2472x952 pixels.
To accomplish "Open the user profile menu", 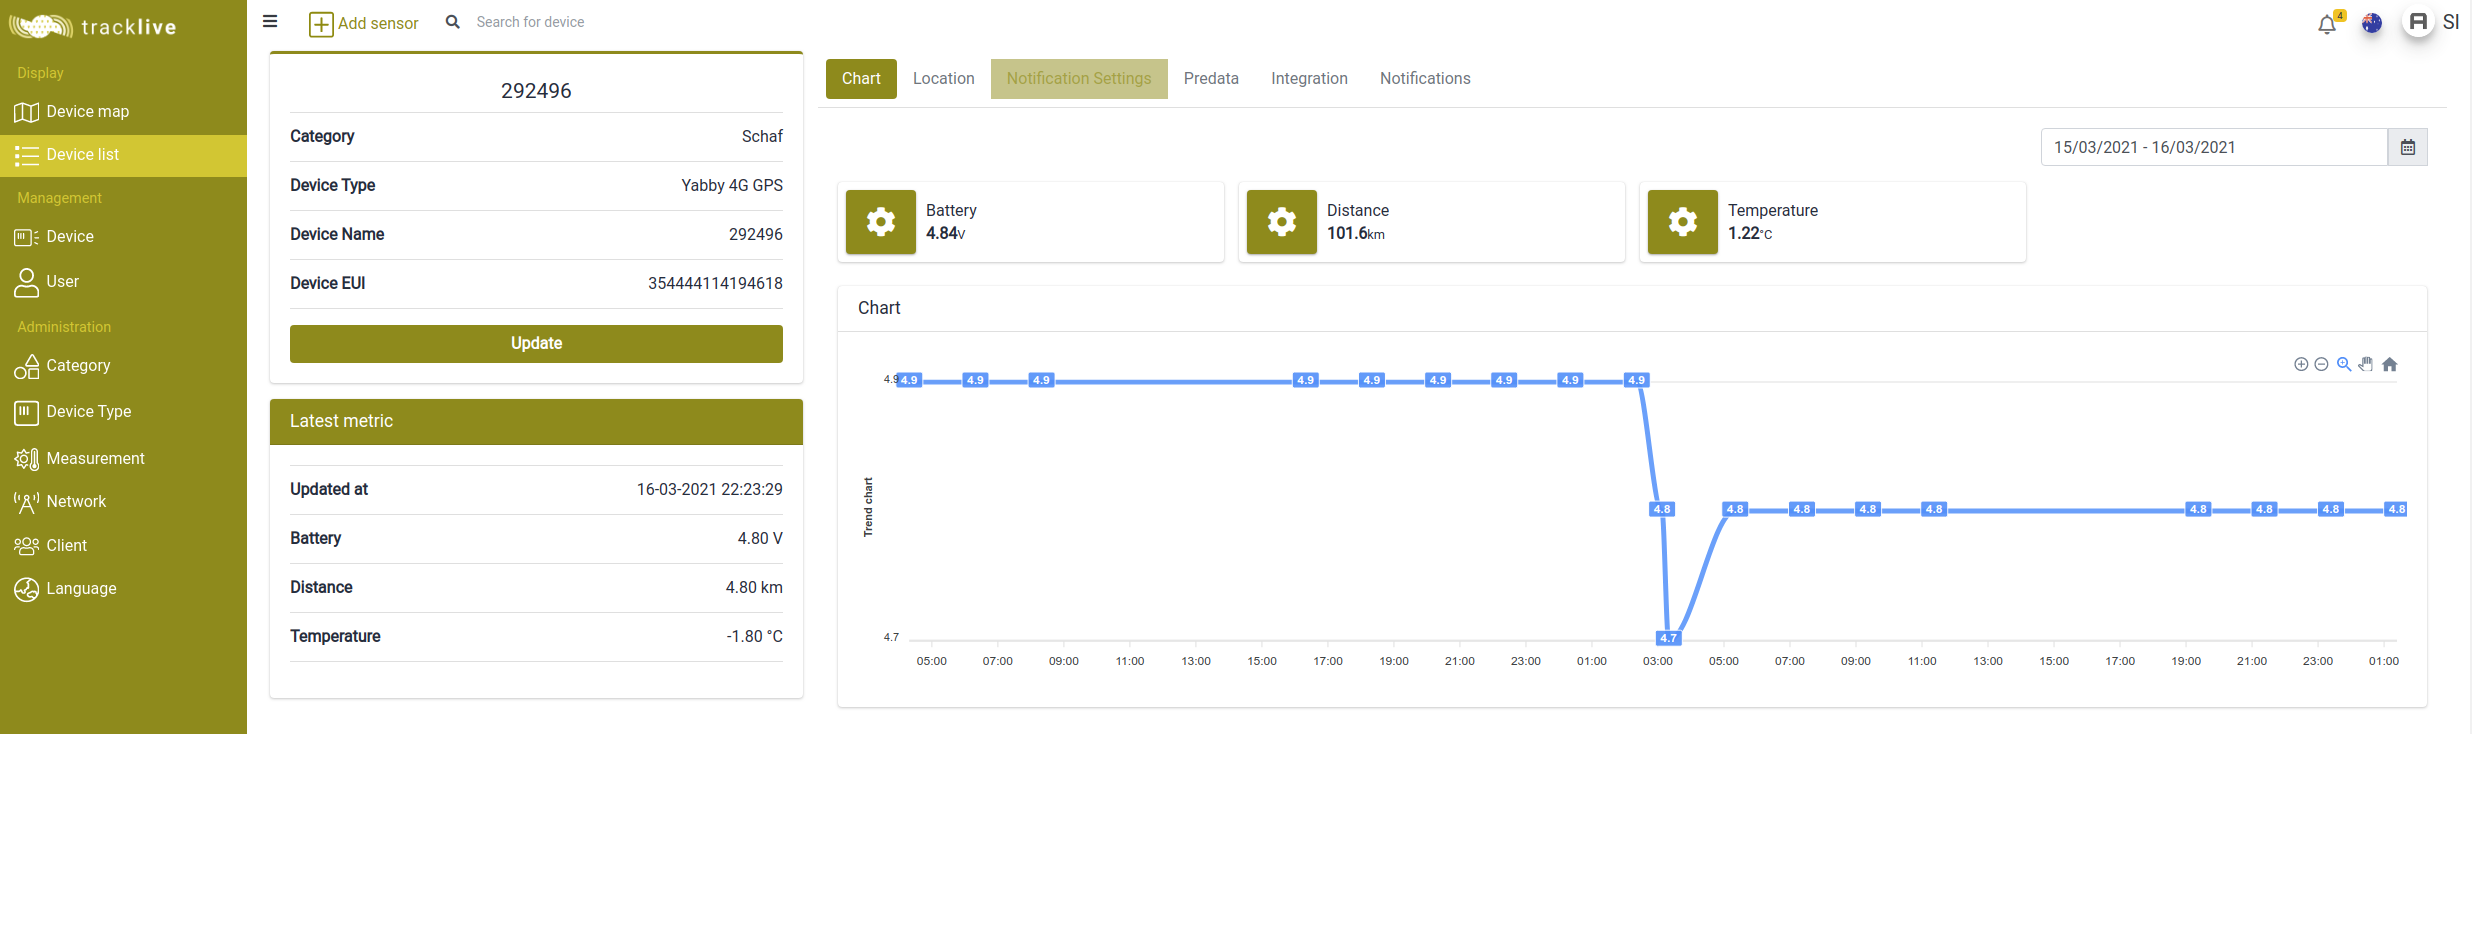I will tap(2418, 22).
